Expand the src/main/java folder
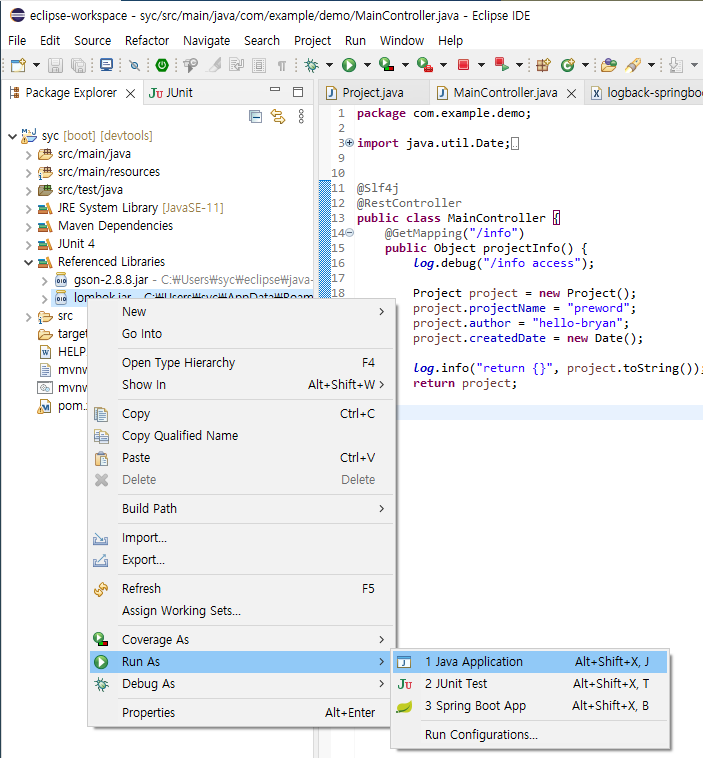The image size is (703, 758). click(29, 155)
